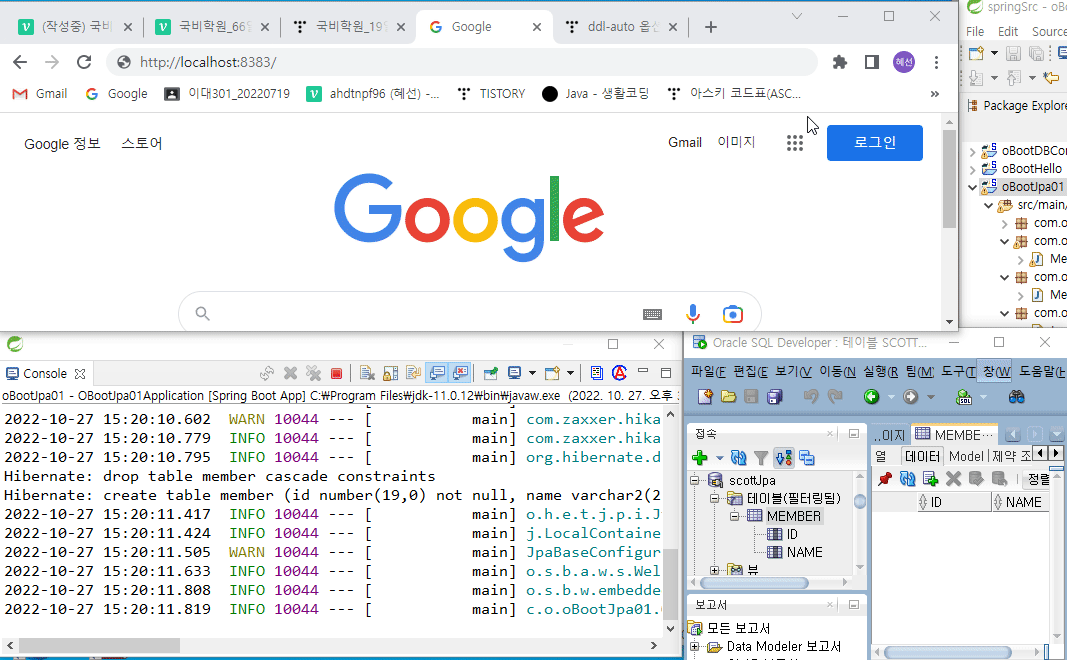Open 보기 menu in SQL Developer
1067x660 pixels.
pyautogui.click(x=793, y=372)
